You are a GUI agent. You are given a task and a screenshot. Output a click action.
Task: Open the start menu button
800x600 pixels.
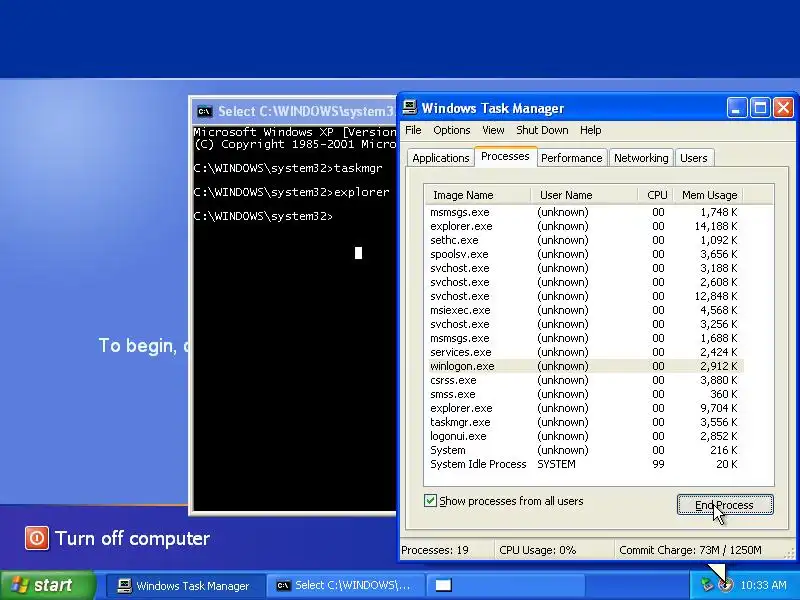point(48,585)
